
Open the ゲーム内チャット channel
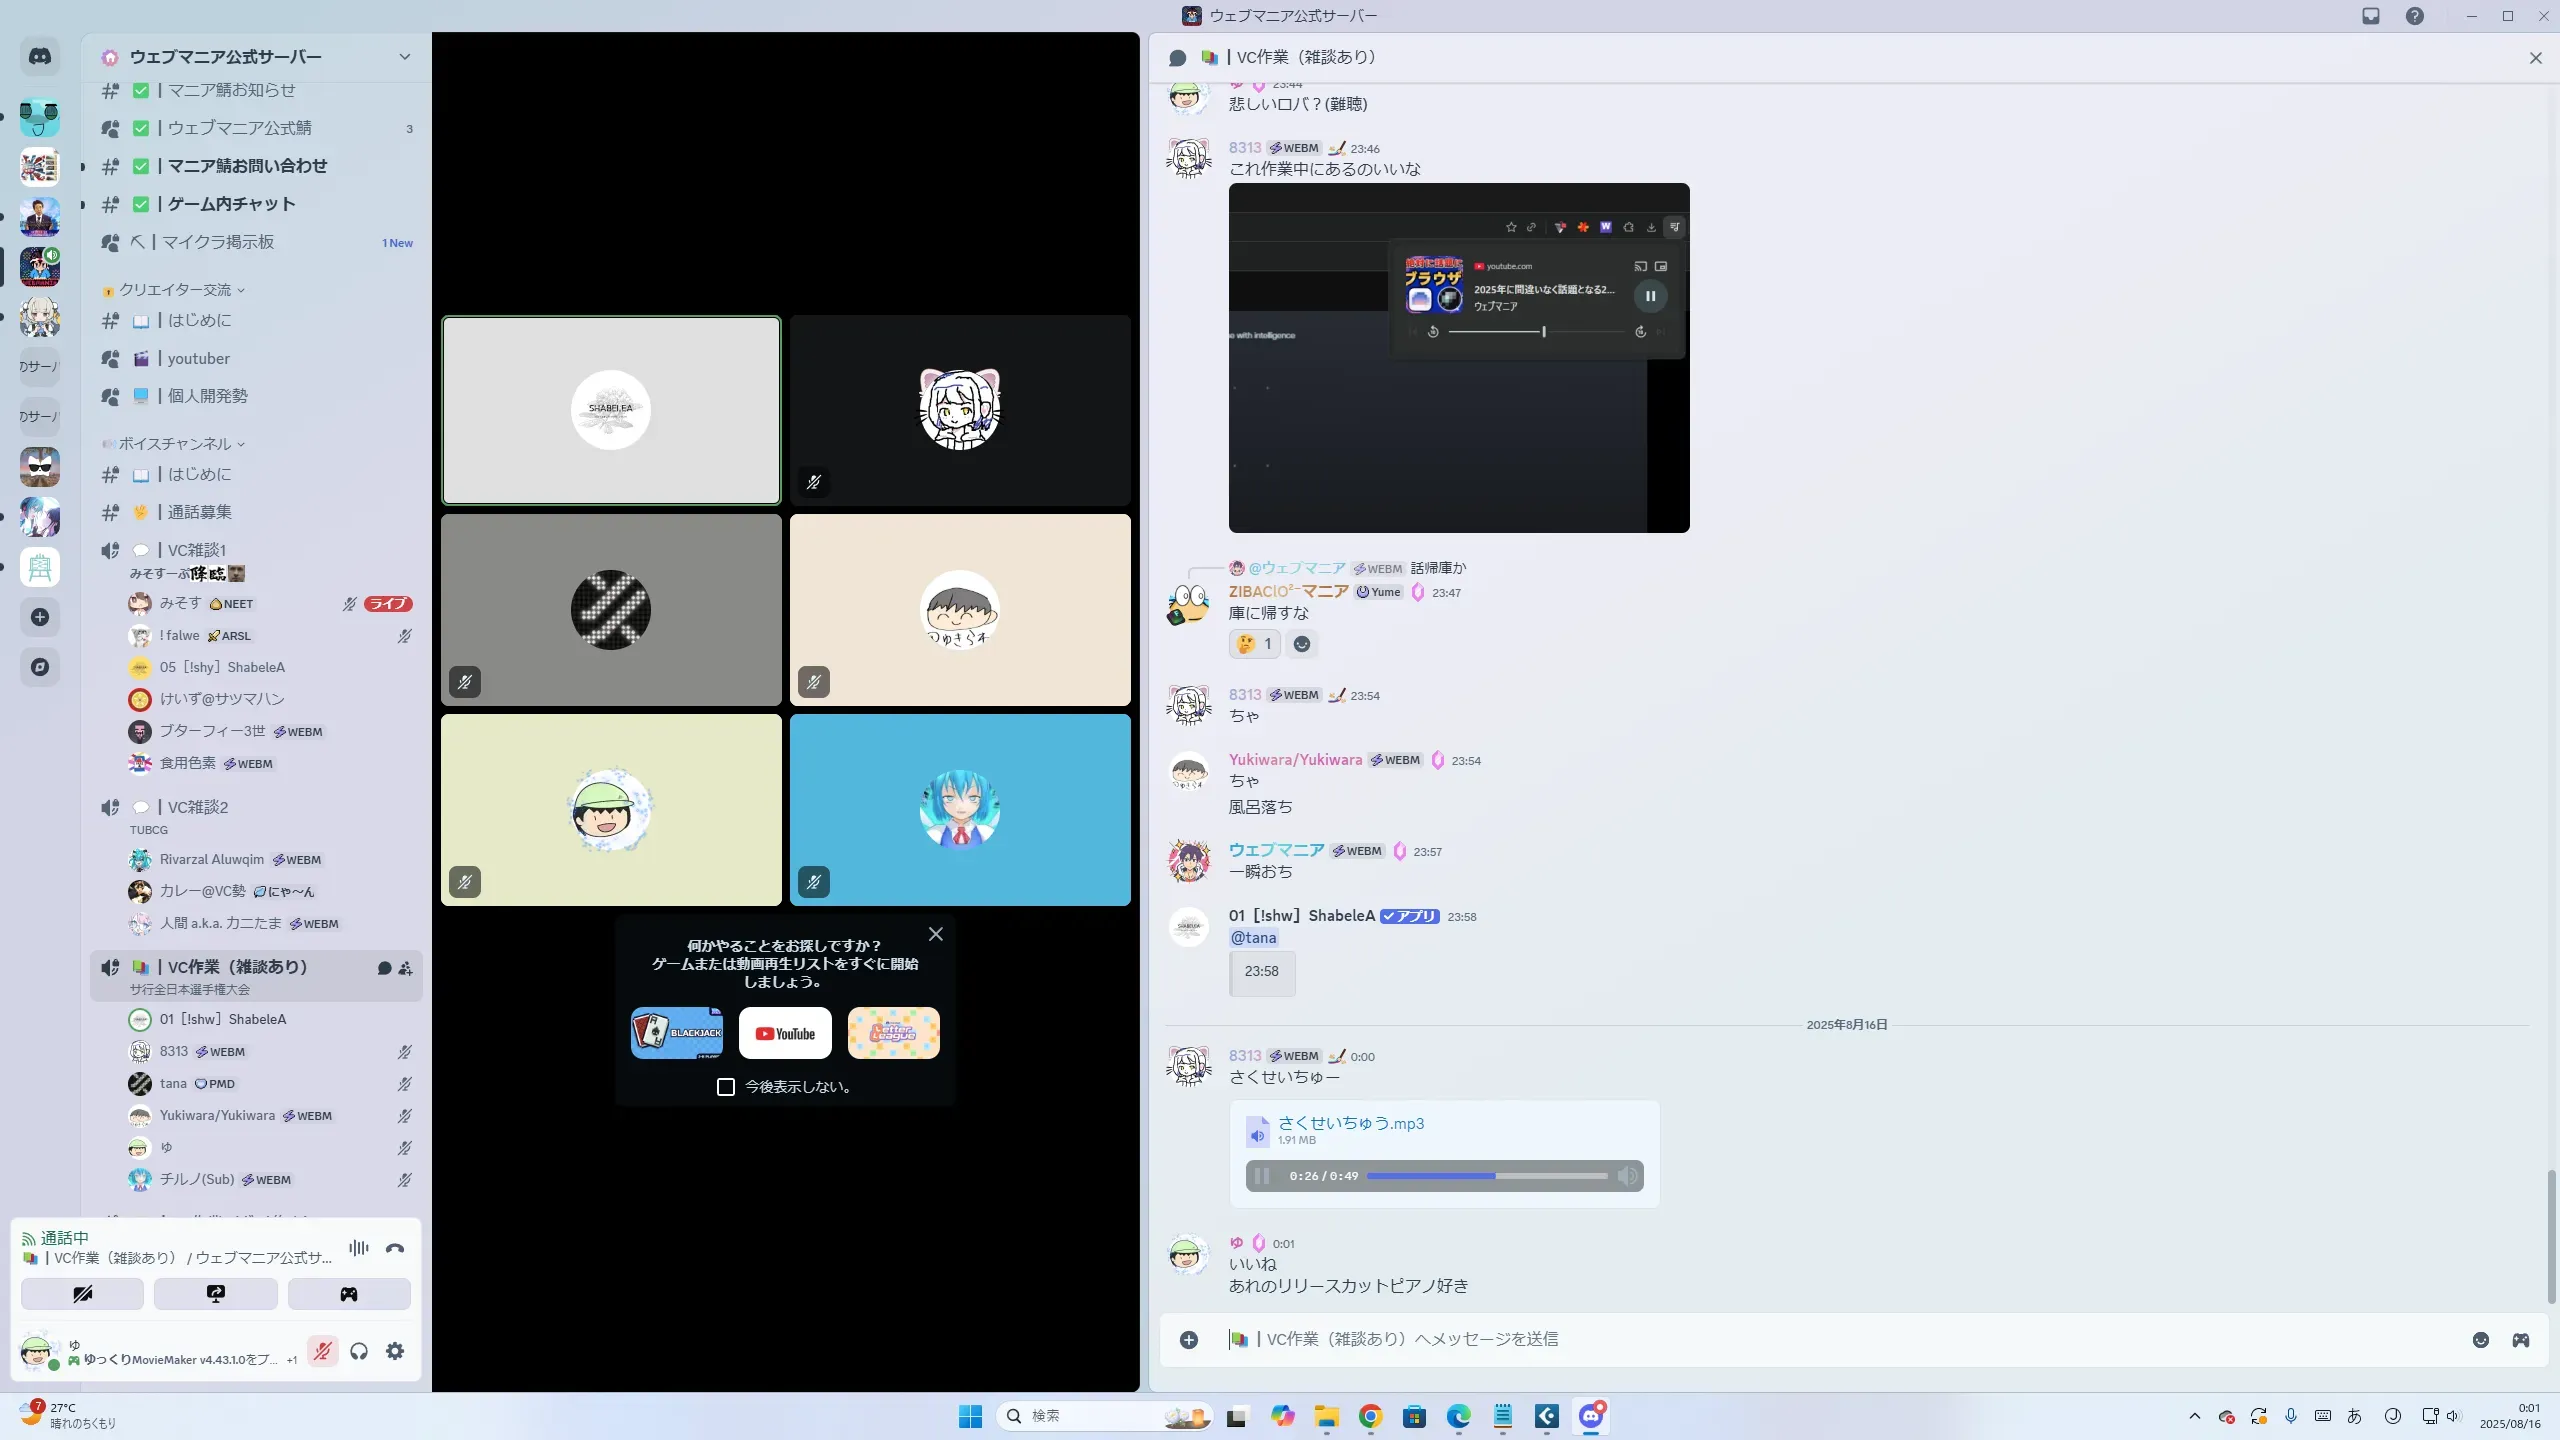click(231, 204)
